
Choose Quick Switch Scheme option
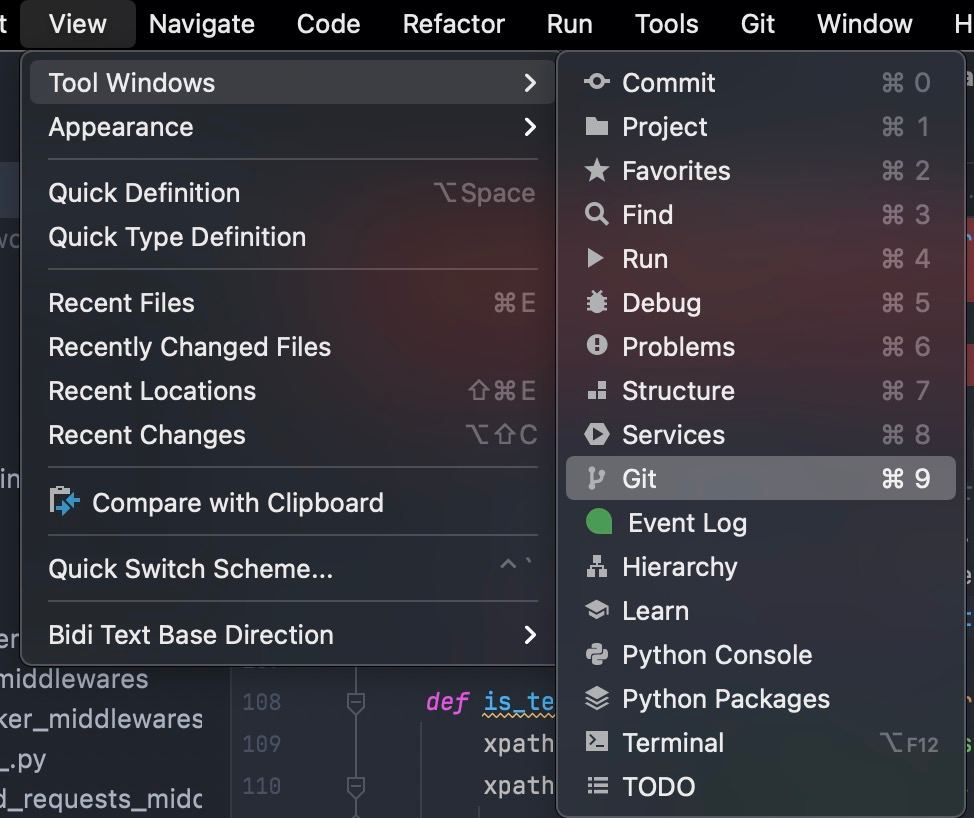click(190, 569)
